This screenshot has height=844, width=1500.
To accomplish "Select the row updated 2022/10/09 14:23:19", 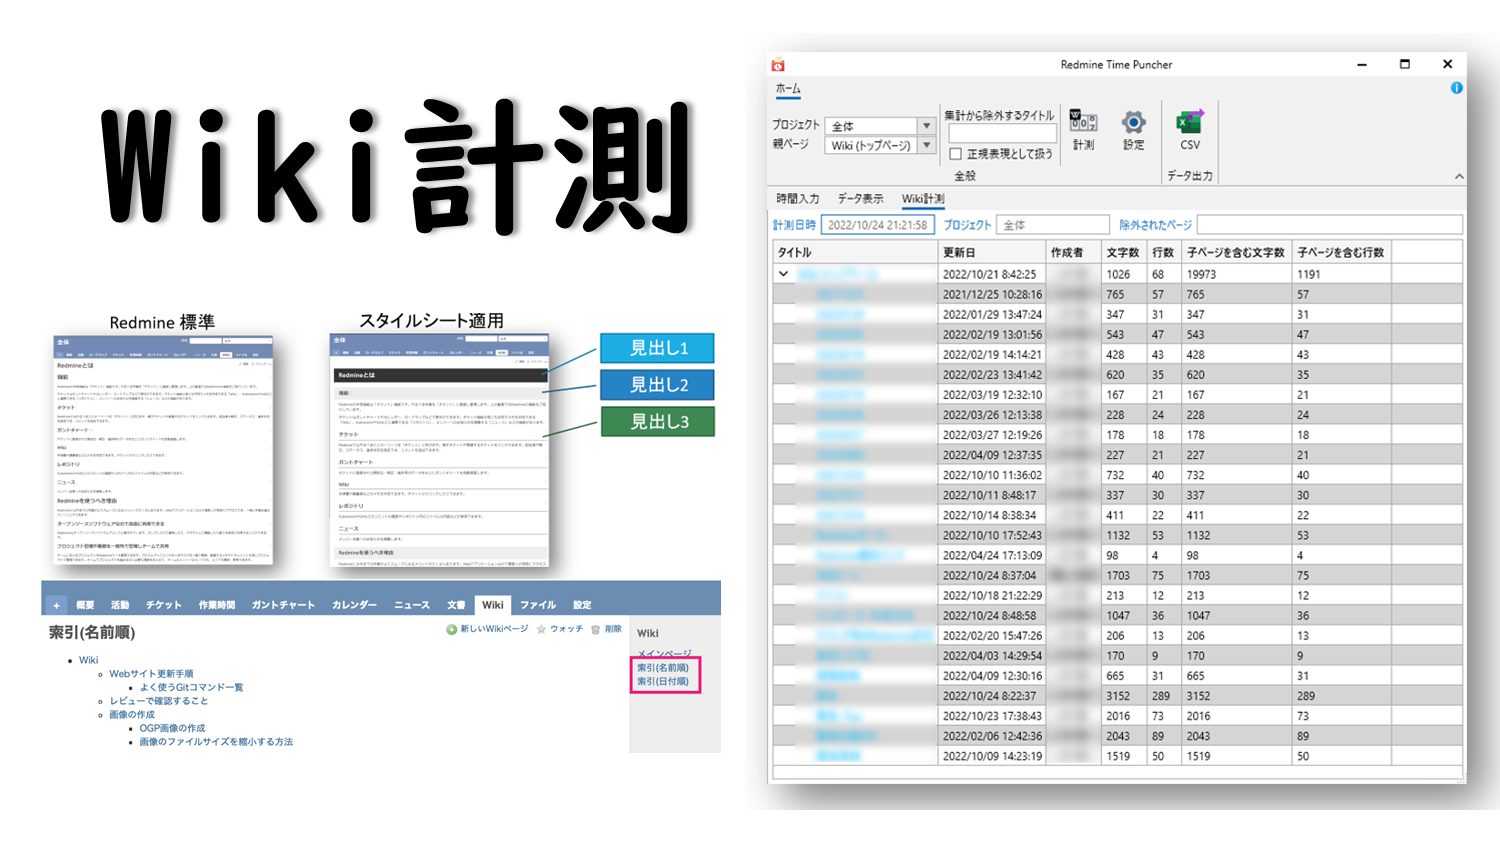I will tap(1117, 756).
